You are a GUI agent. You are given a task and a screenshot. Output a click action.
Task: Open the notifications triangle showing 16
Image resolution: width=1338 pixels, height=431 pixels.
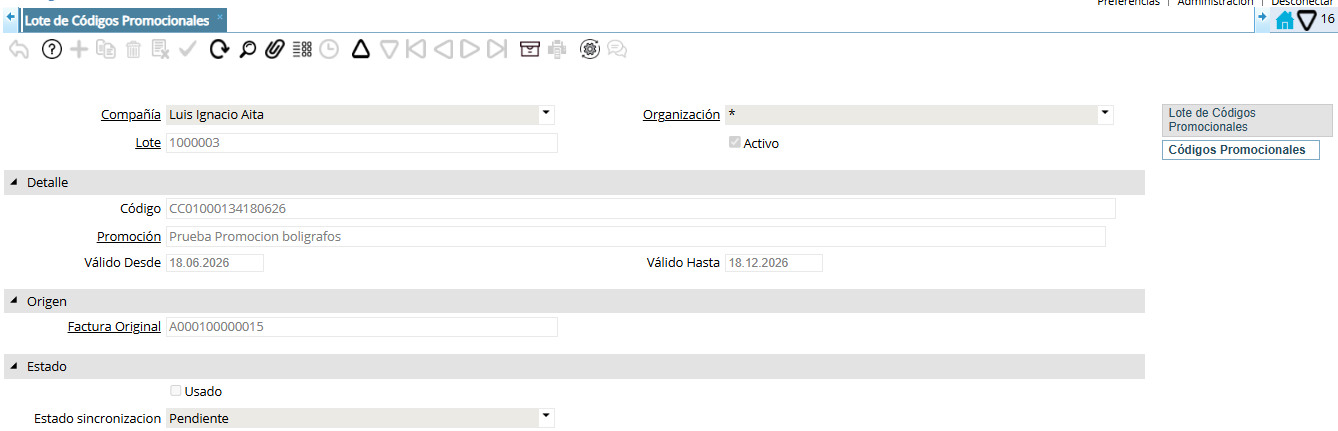(1306, 19)
